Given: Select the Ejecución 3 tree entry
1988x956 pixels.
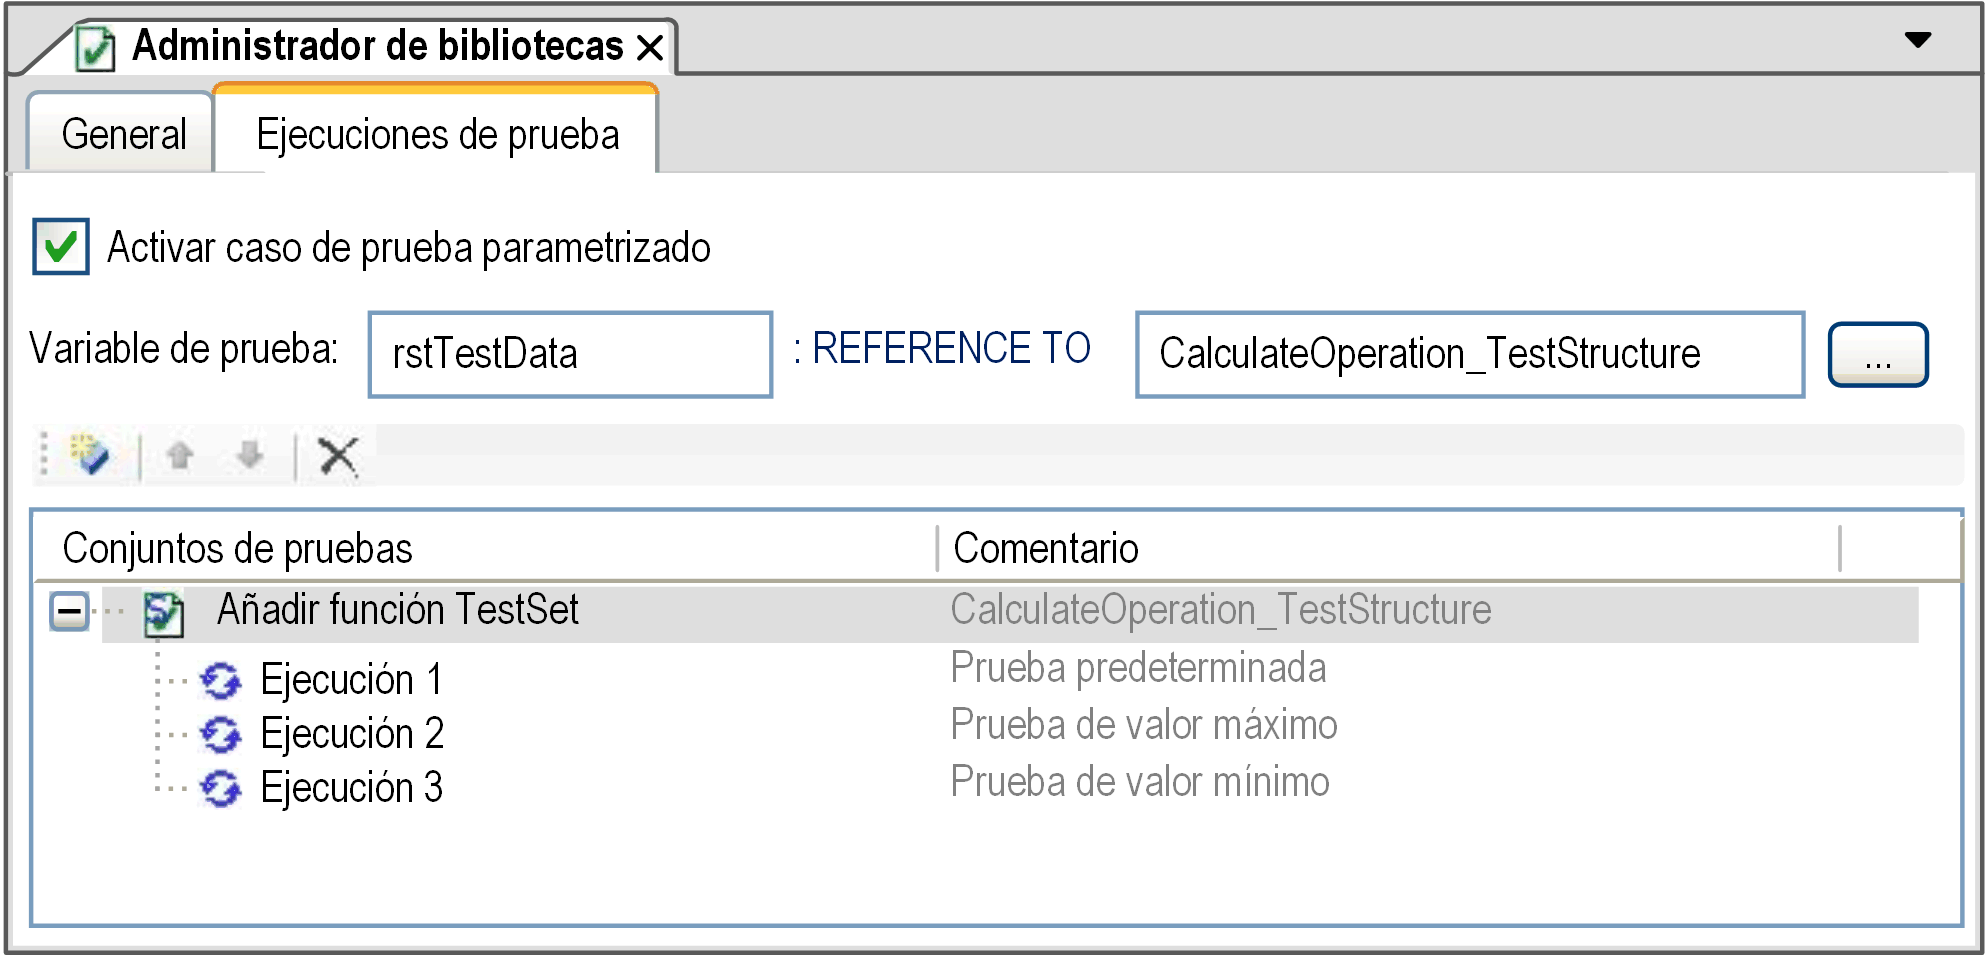Looking at the screenshot, I should 350,787.
